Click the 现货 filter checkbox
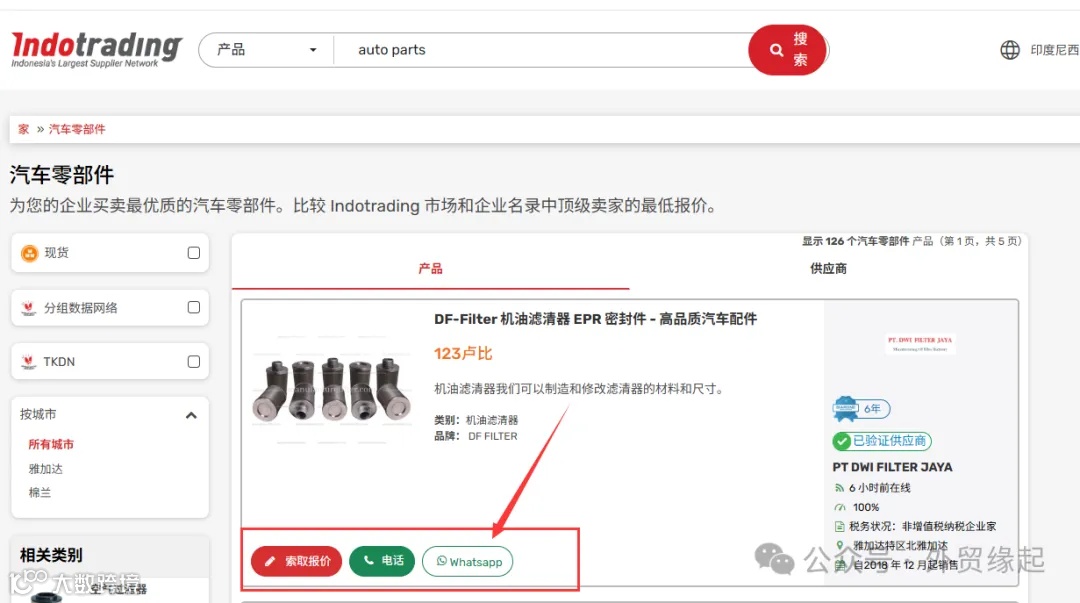 pos(193,253)
